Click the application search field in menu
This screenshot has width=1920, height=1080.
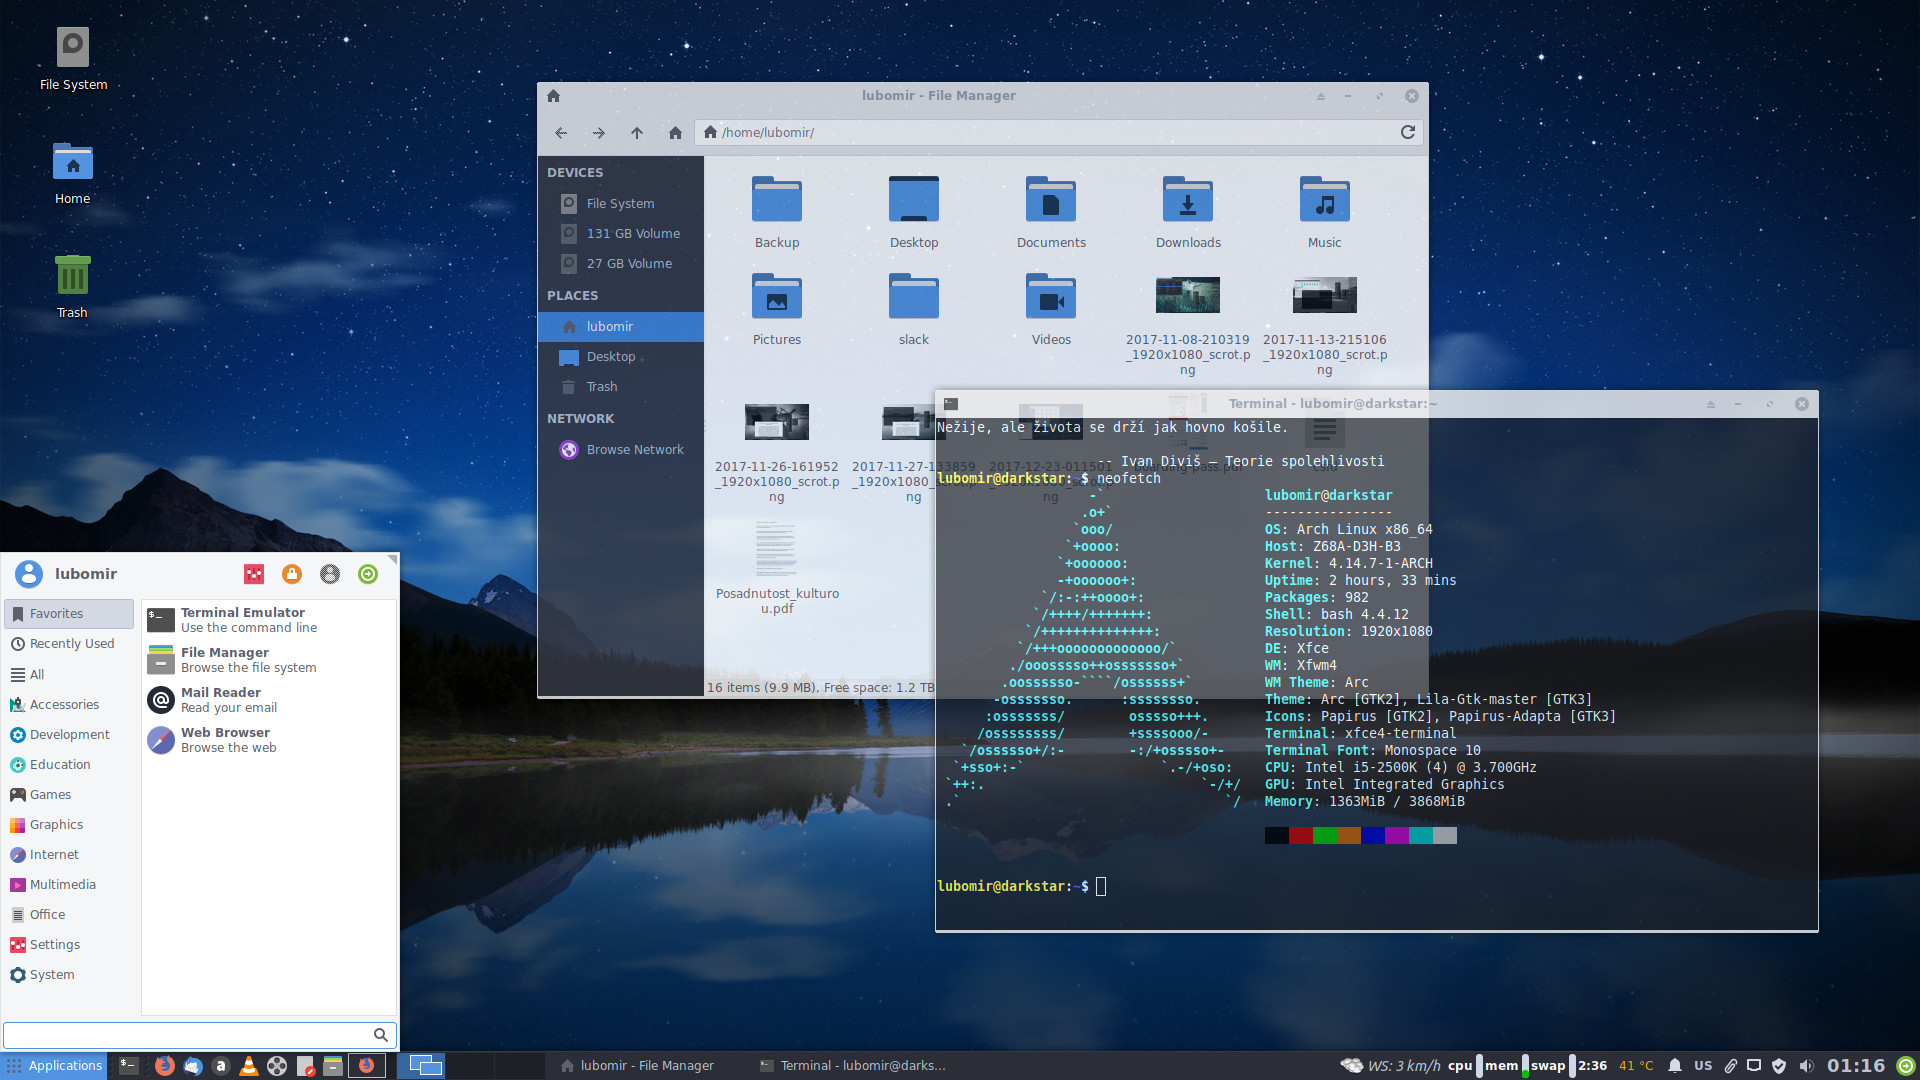200,1035
